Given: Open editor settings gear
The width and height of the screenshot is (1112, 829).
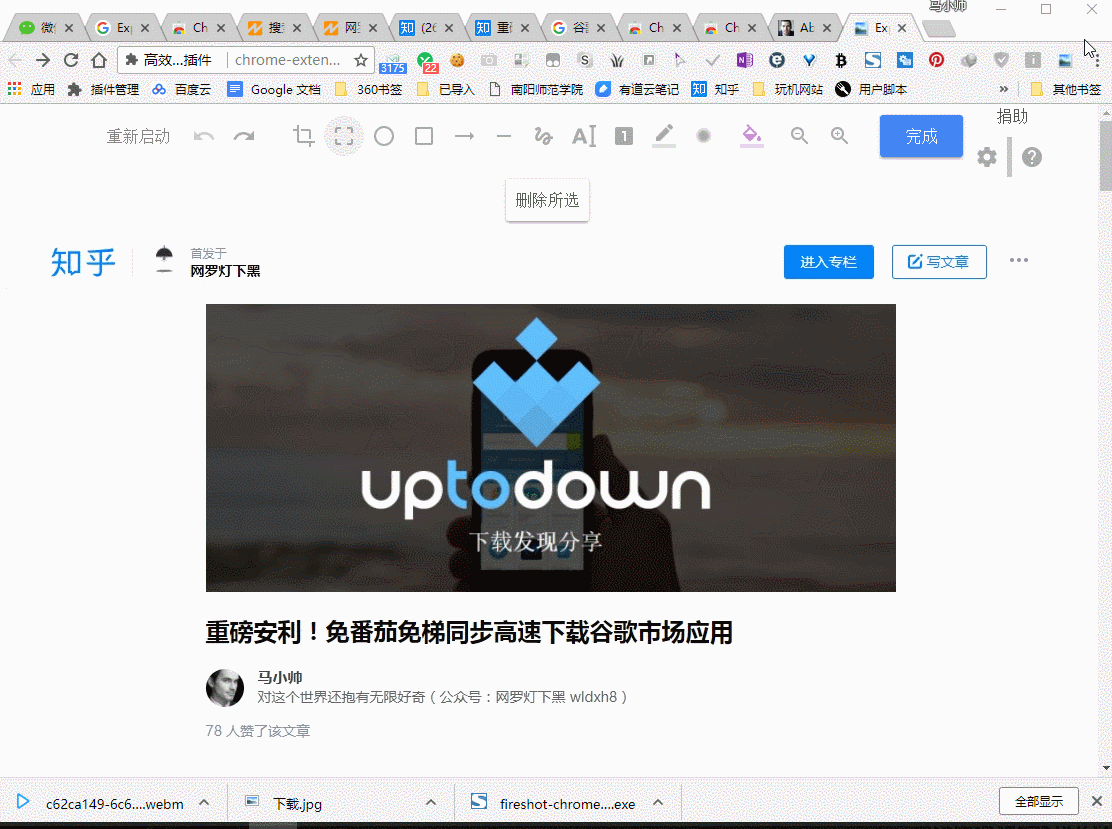Looking at the screenshot, I should 986,157.
